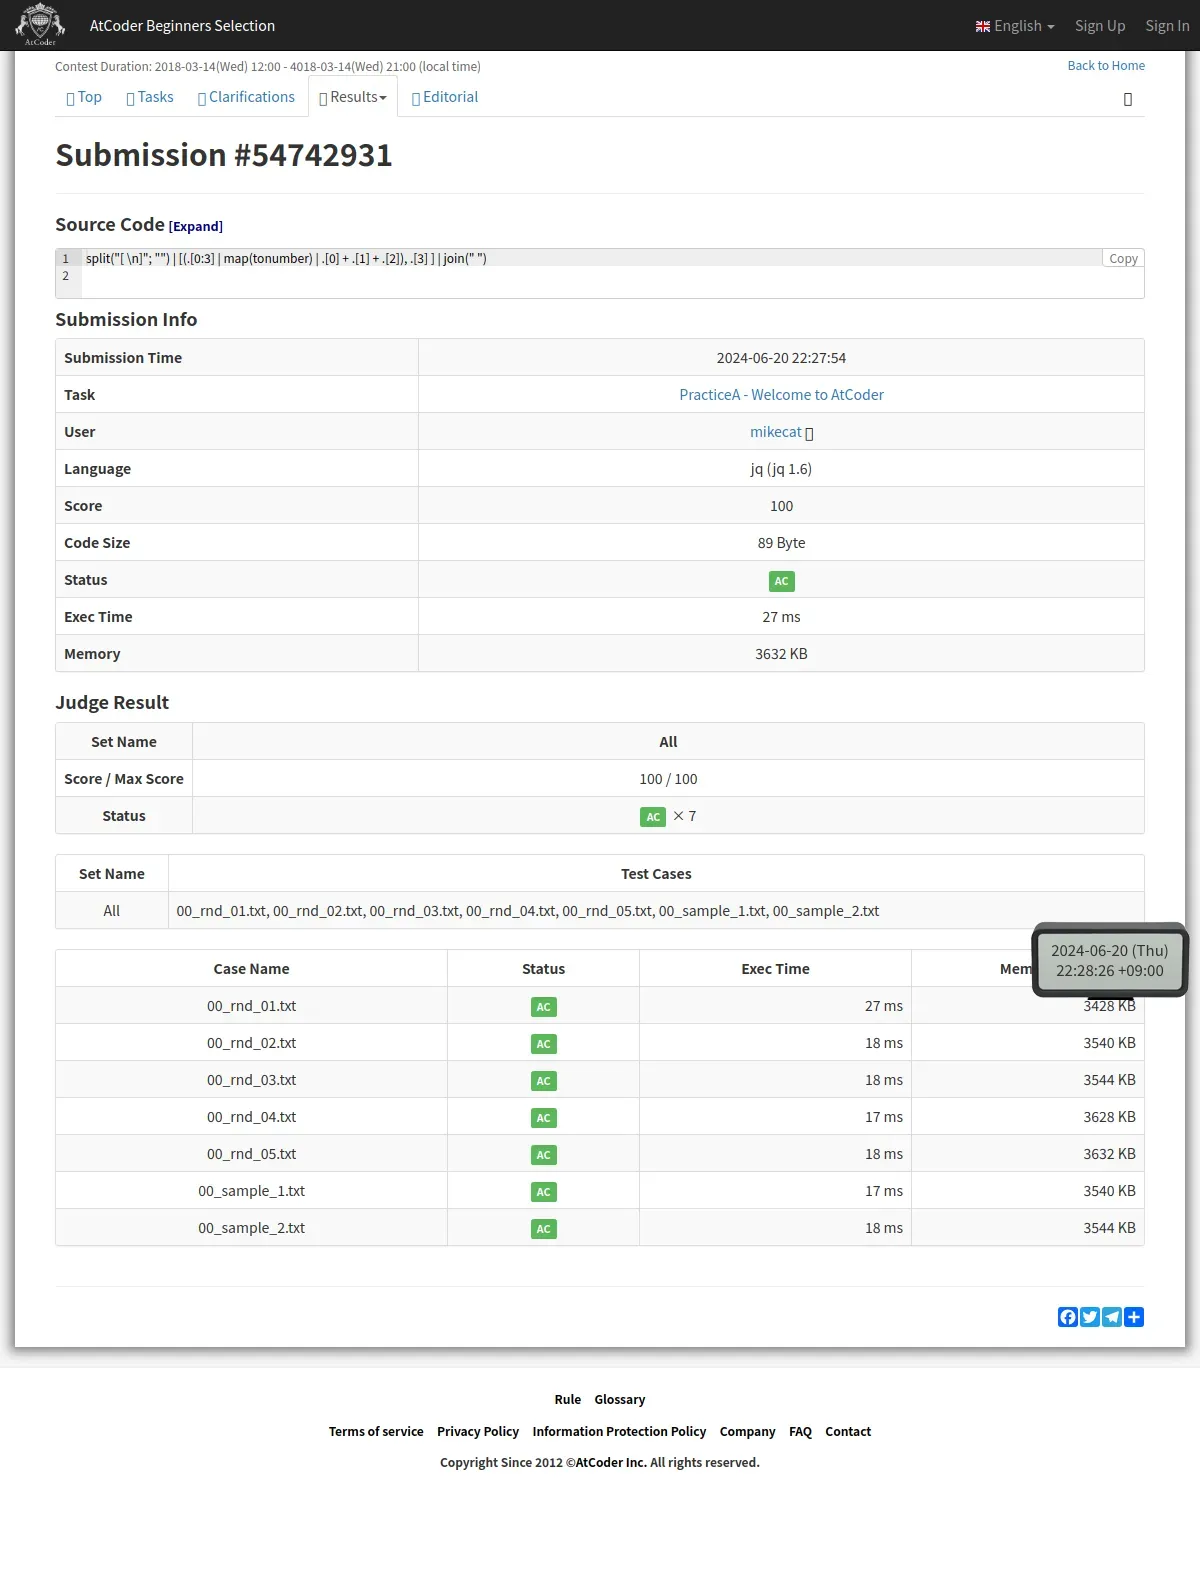This screenshot has height=1571, width=1200.
Task: Click the code size value 89 Byte
Action: [x=781, y=543]
